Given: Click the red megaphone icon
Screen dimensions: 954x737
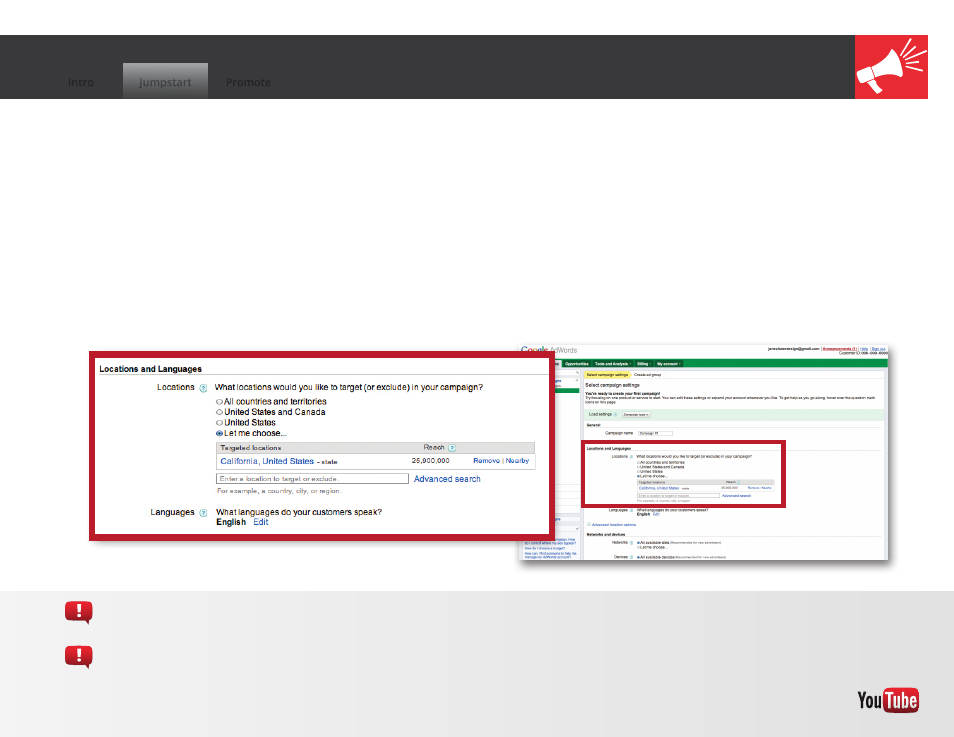Looking at the screenshot, I should 891,67.
